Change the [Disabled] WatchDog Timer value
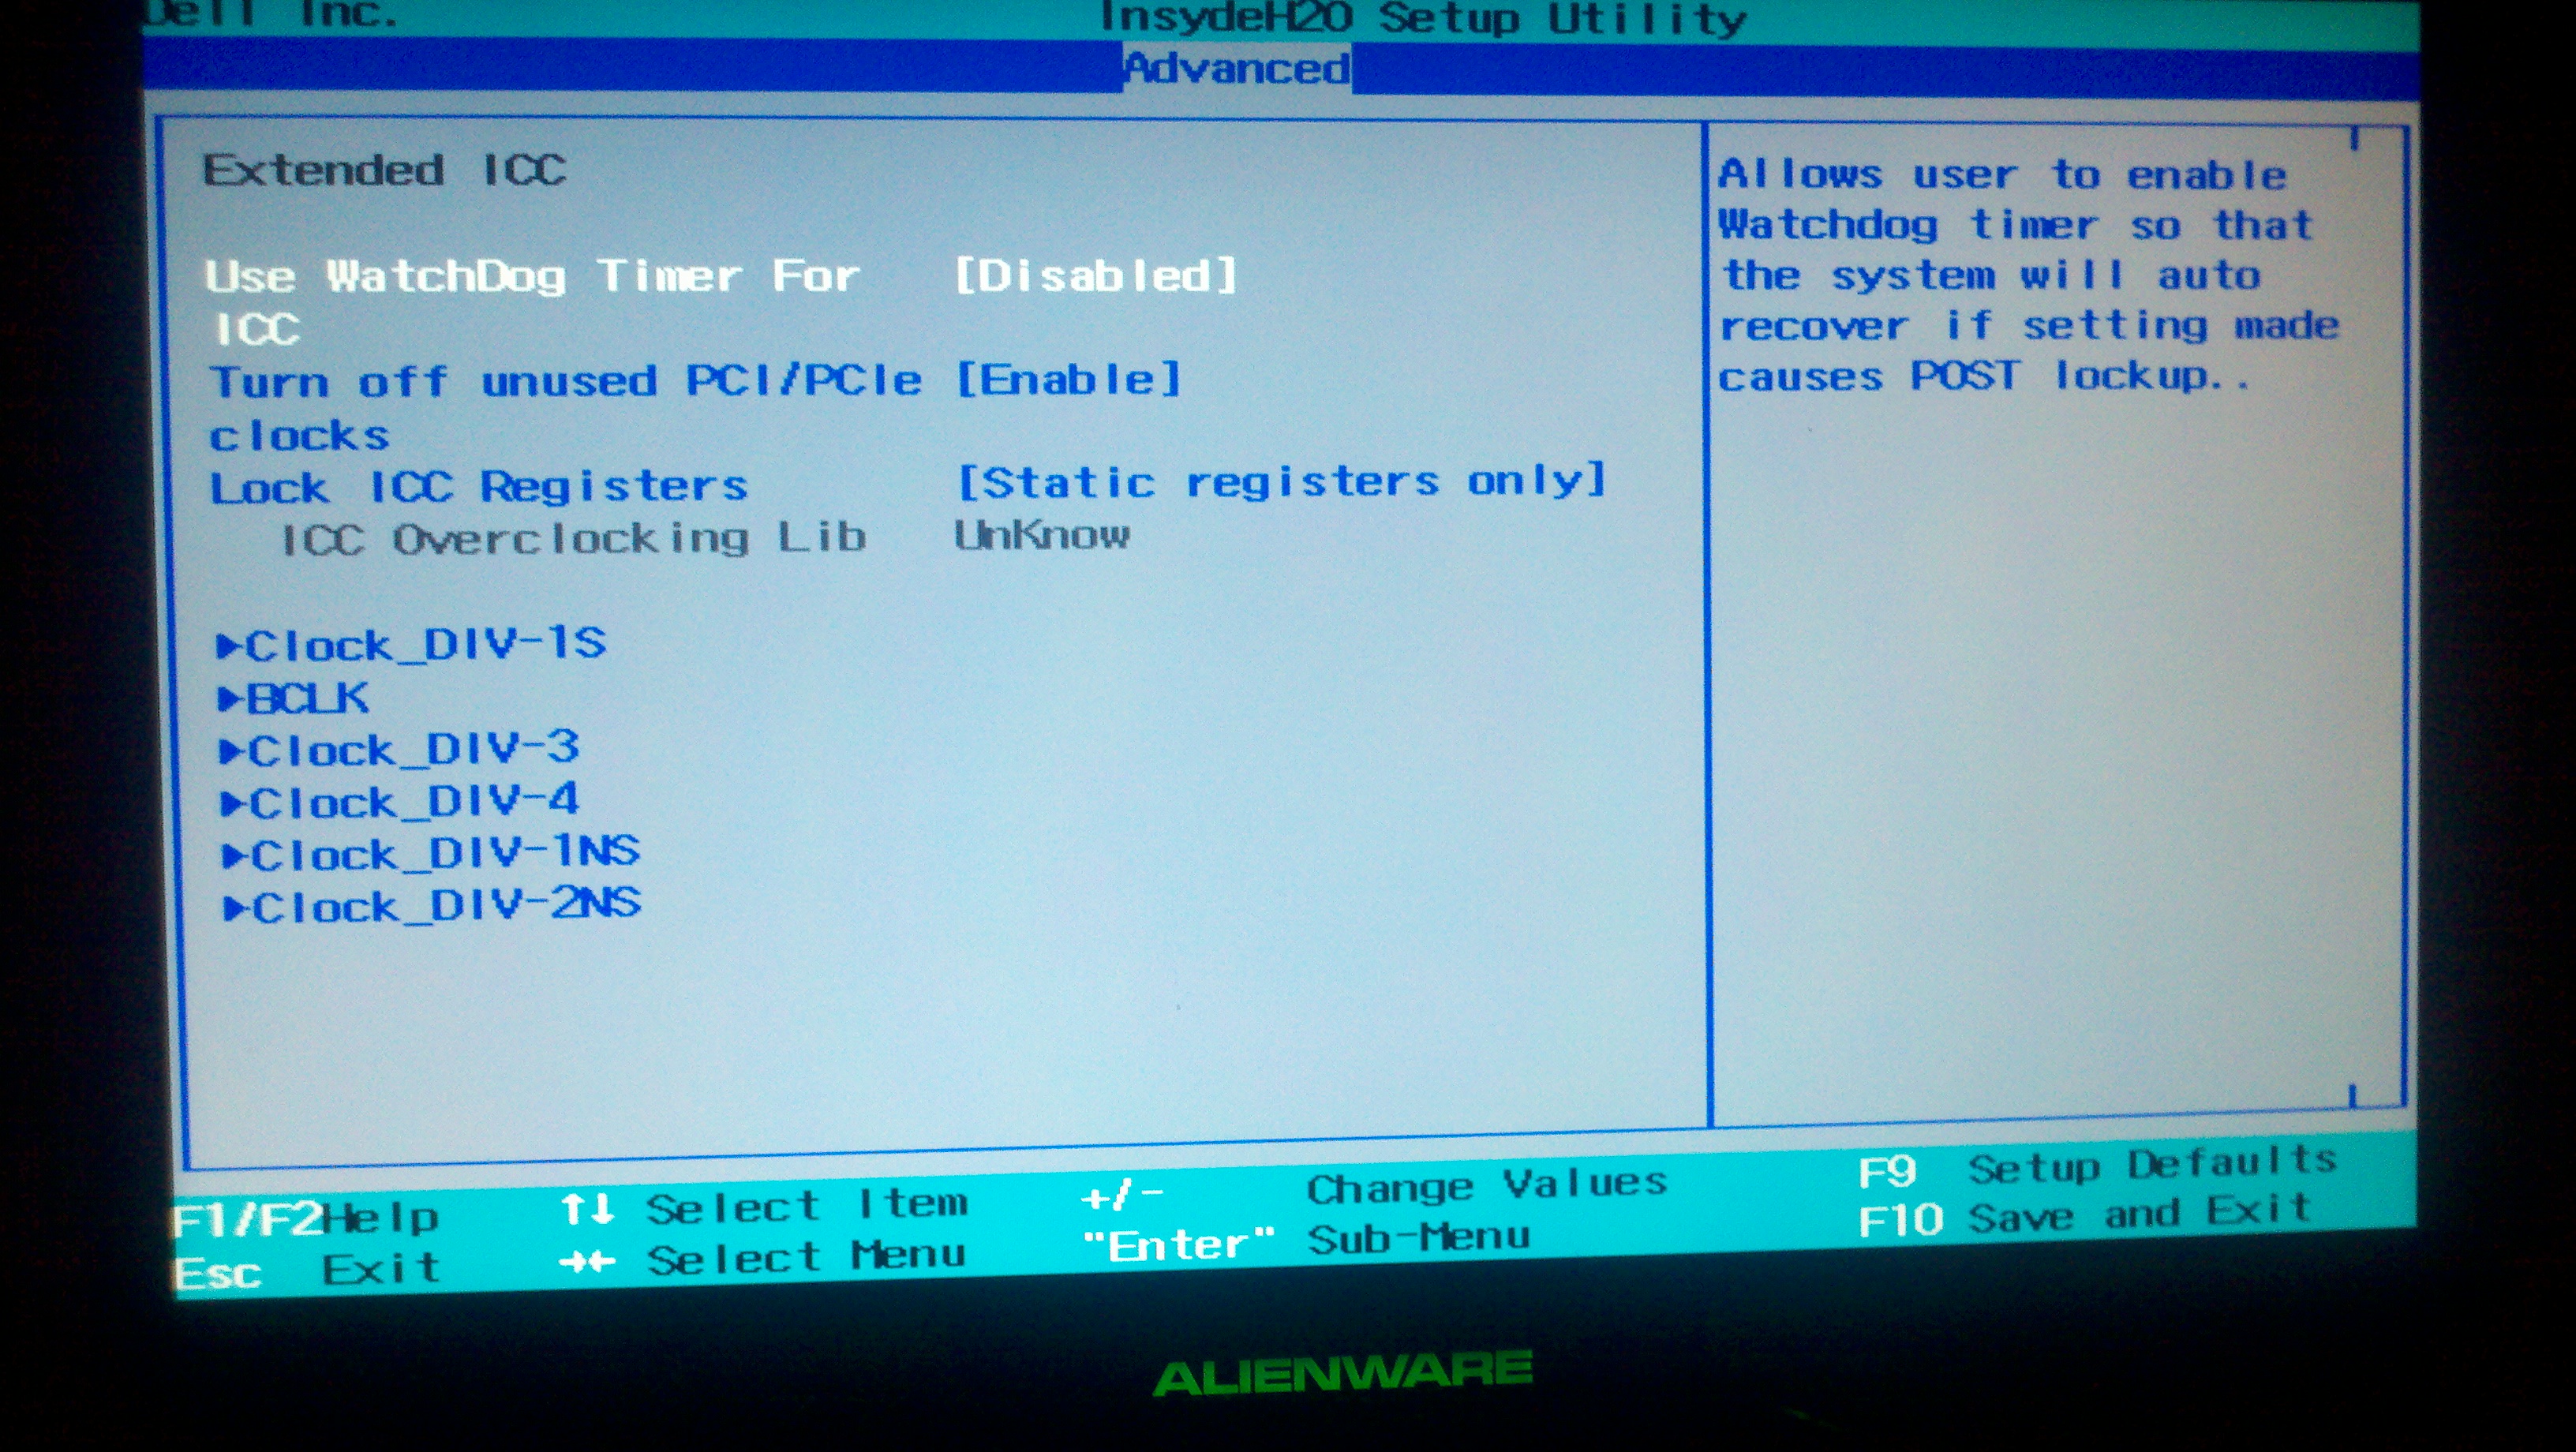Image resolution: width=2576 pixels, height=1452 pixels. (x=1096, y=275)
